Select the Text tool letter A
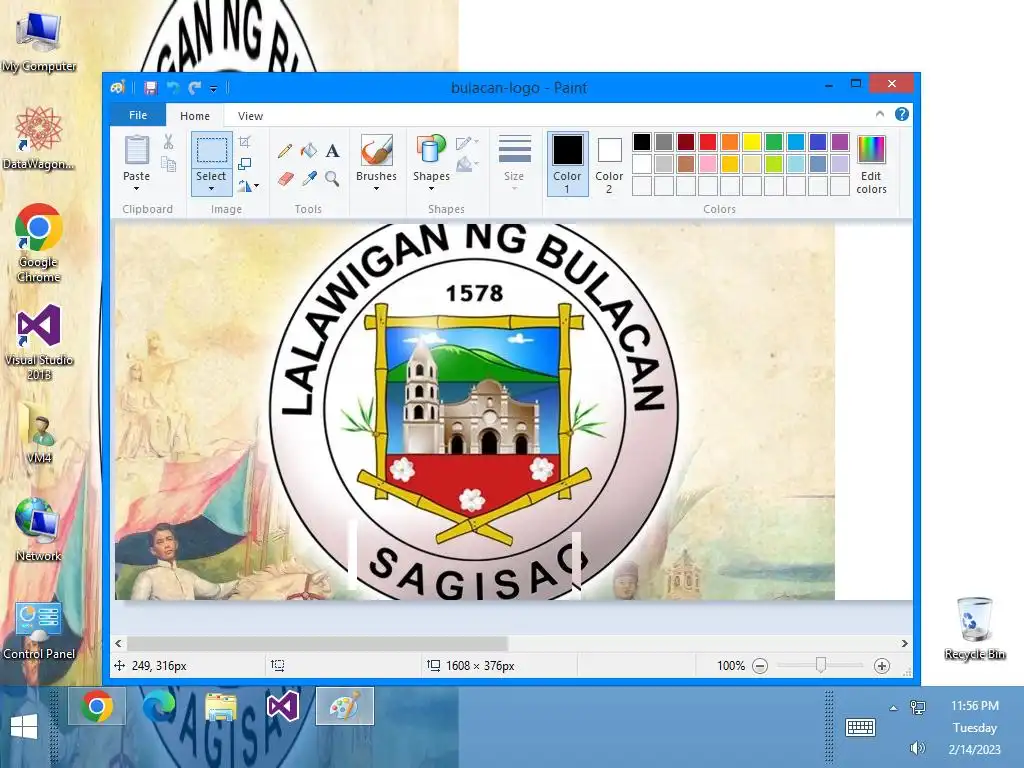 [x=332, y=151]
